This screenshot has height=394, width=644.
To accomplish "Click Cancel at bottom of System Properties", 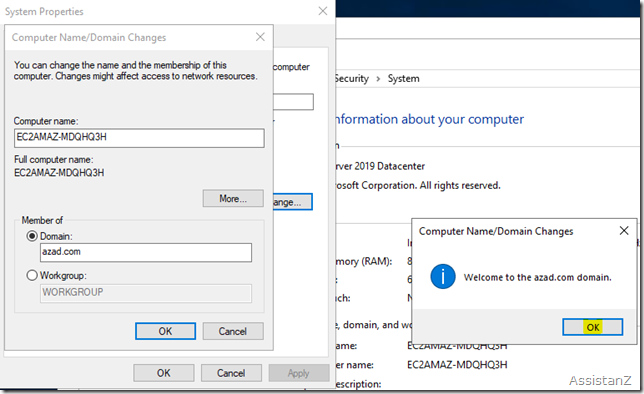I will click(x=231, y=373).
